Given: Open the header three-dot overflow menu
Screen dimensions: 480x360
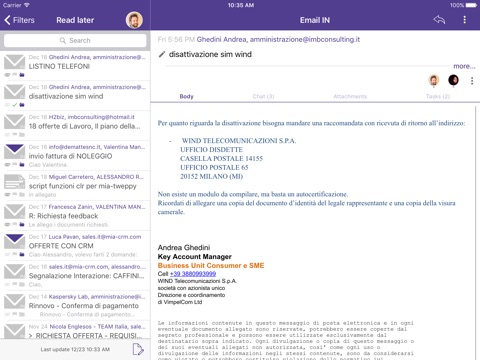Looking at the screenshot, I should point(465,20).
